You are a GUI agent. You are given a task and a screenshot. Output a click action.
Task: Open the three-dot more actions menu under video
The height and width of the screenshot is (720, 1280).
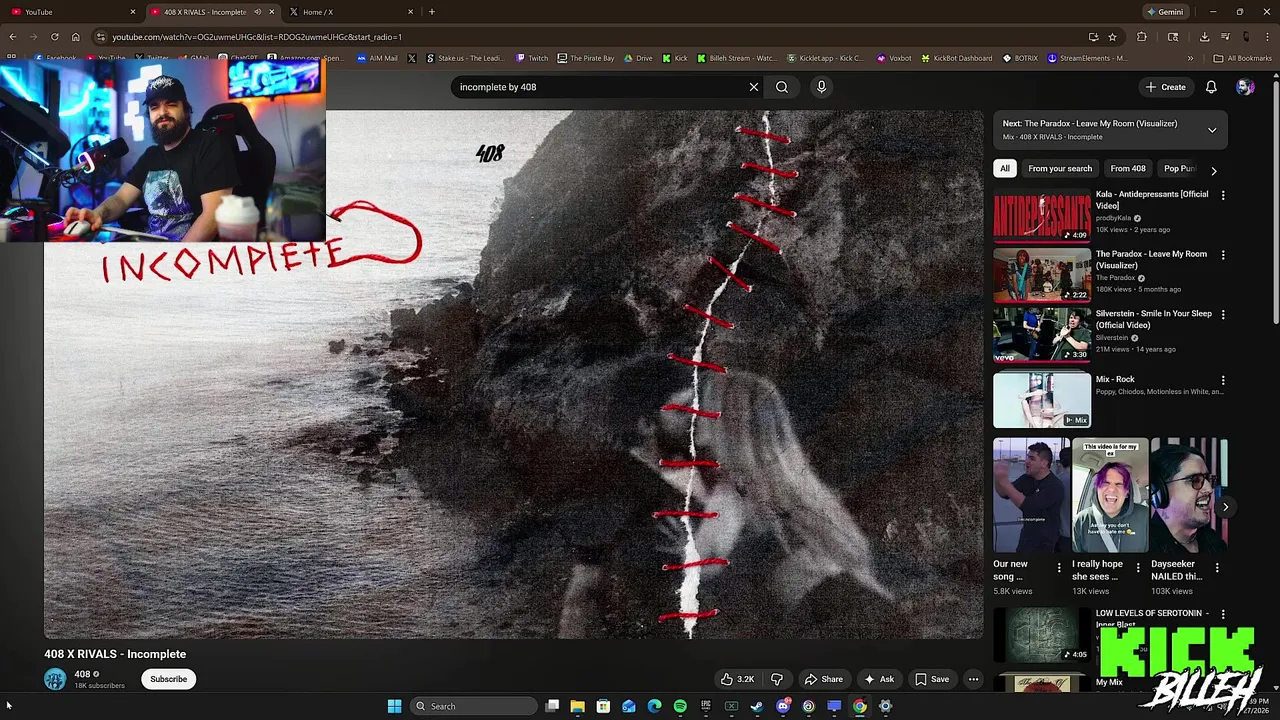click(973, 679)
